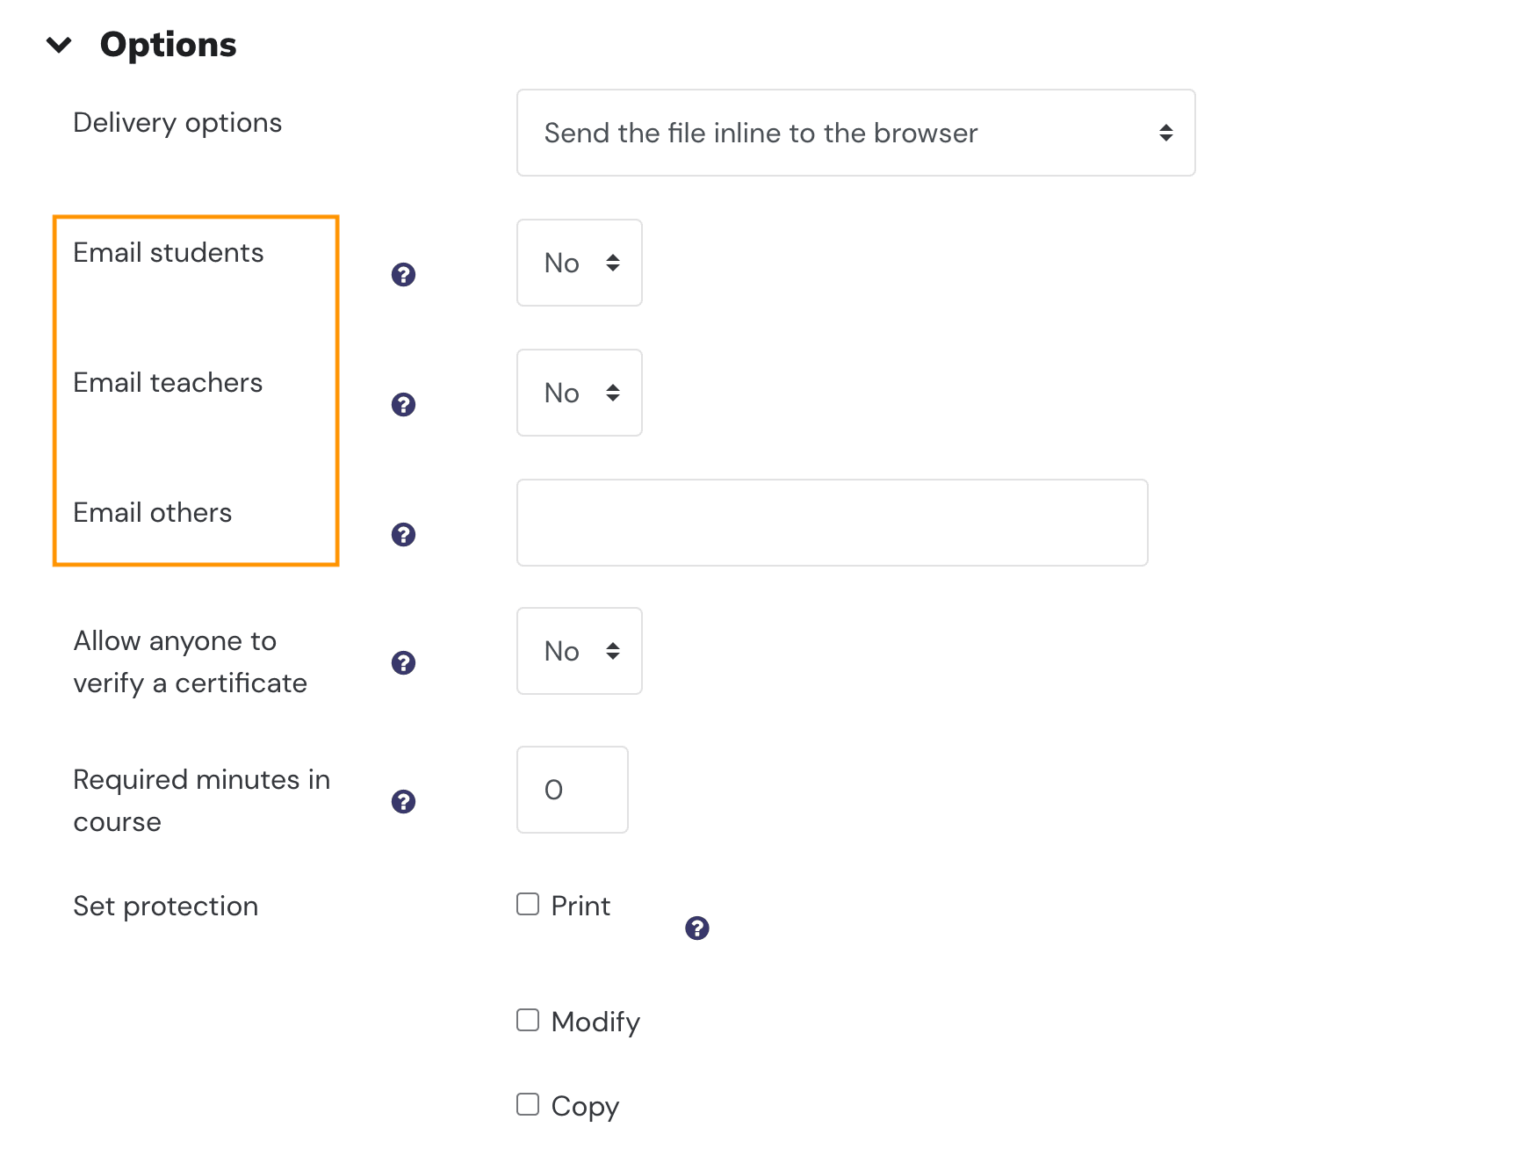The image size is (1536, 1156).
Task: Select the Required minutes in course field
Action: click(x=572, y=790)
